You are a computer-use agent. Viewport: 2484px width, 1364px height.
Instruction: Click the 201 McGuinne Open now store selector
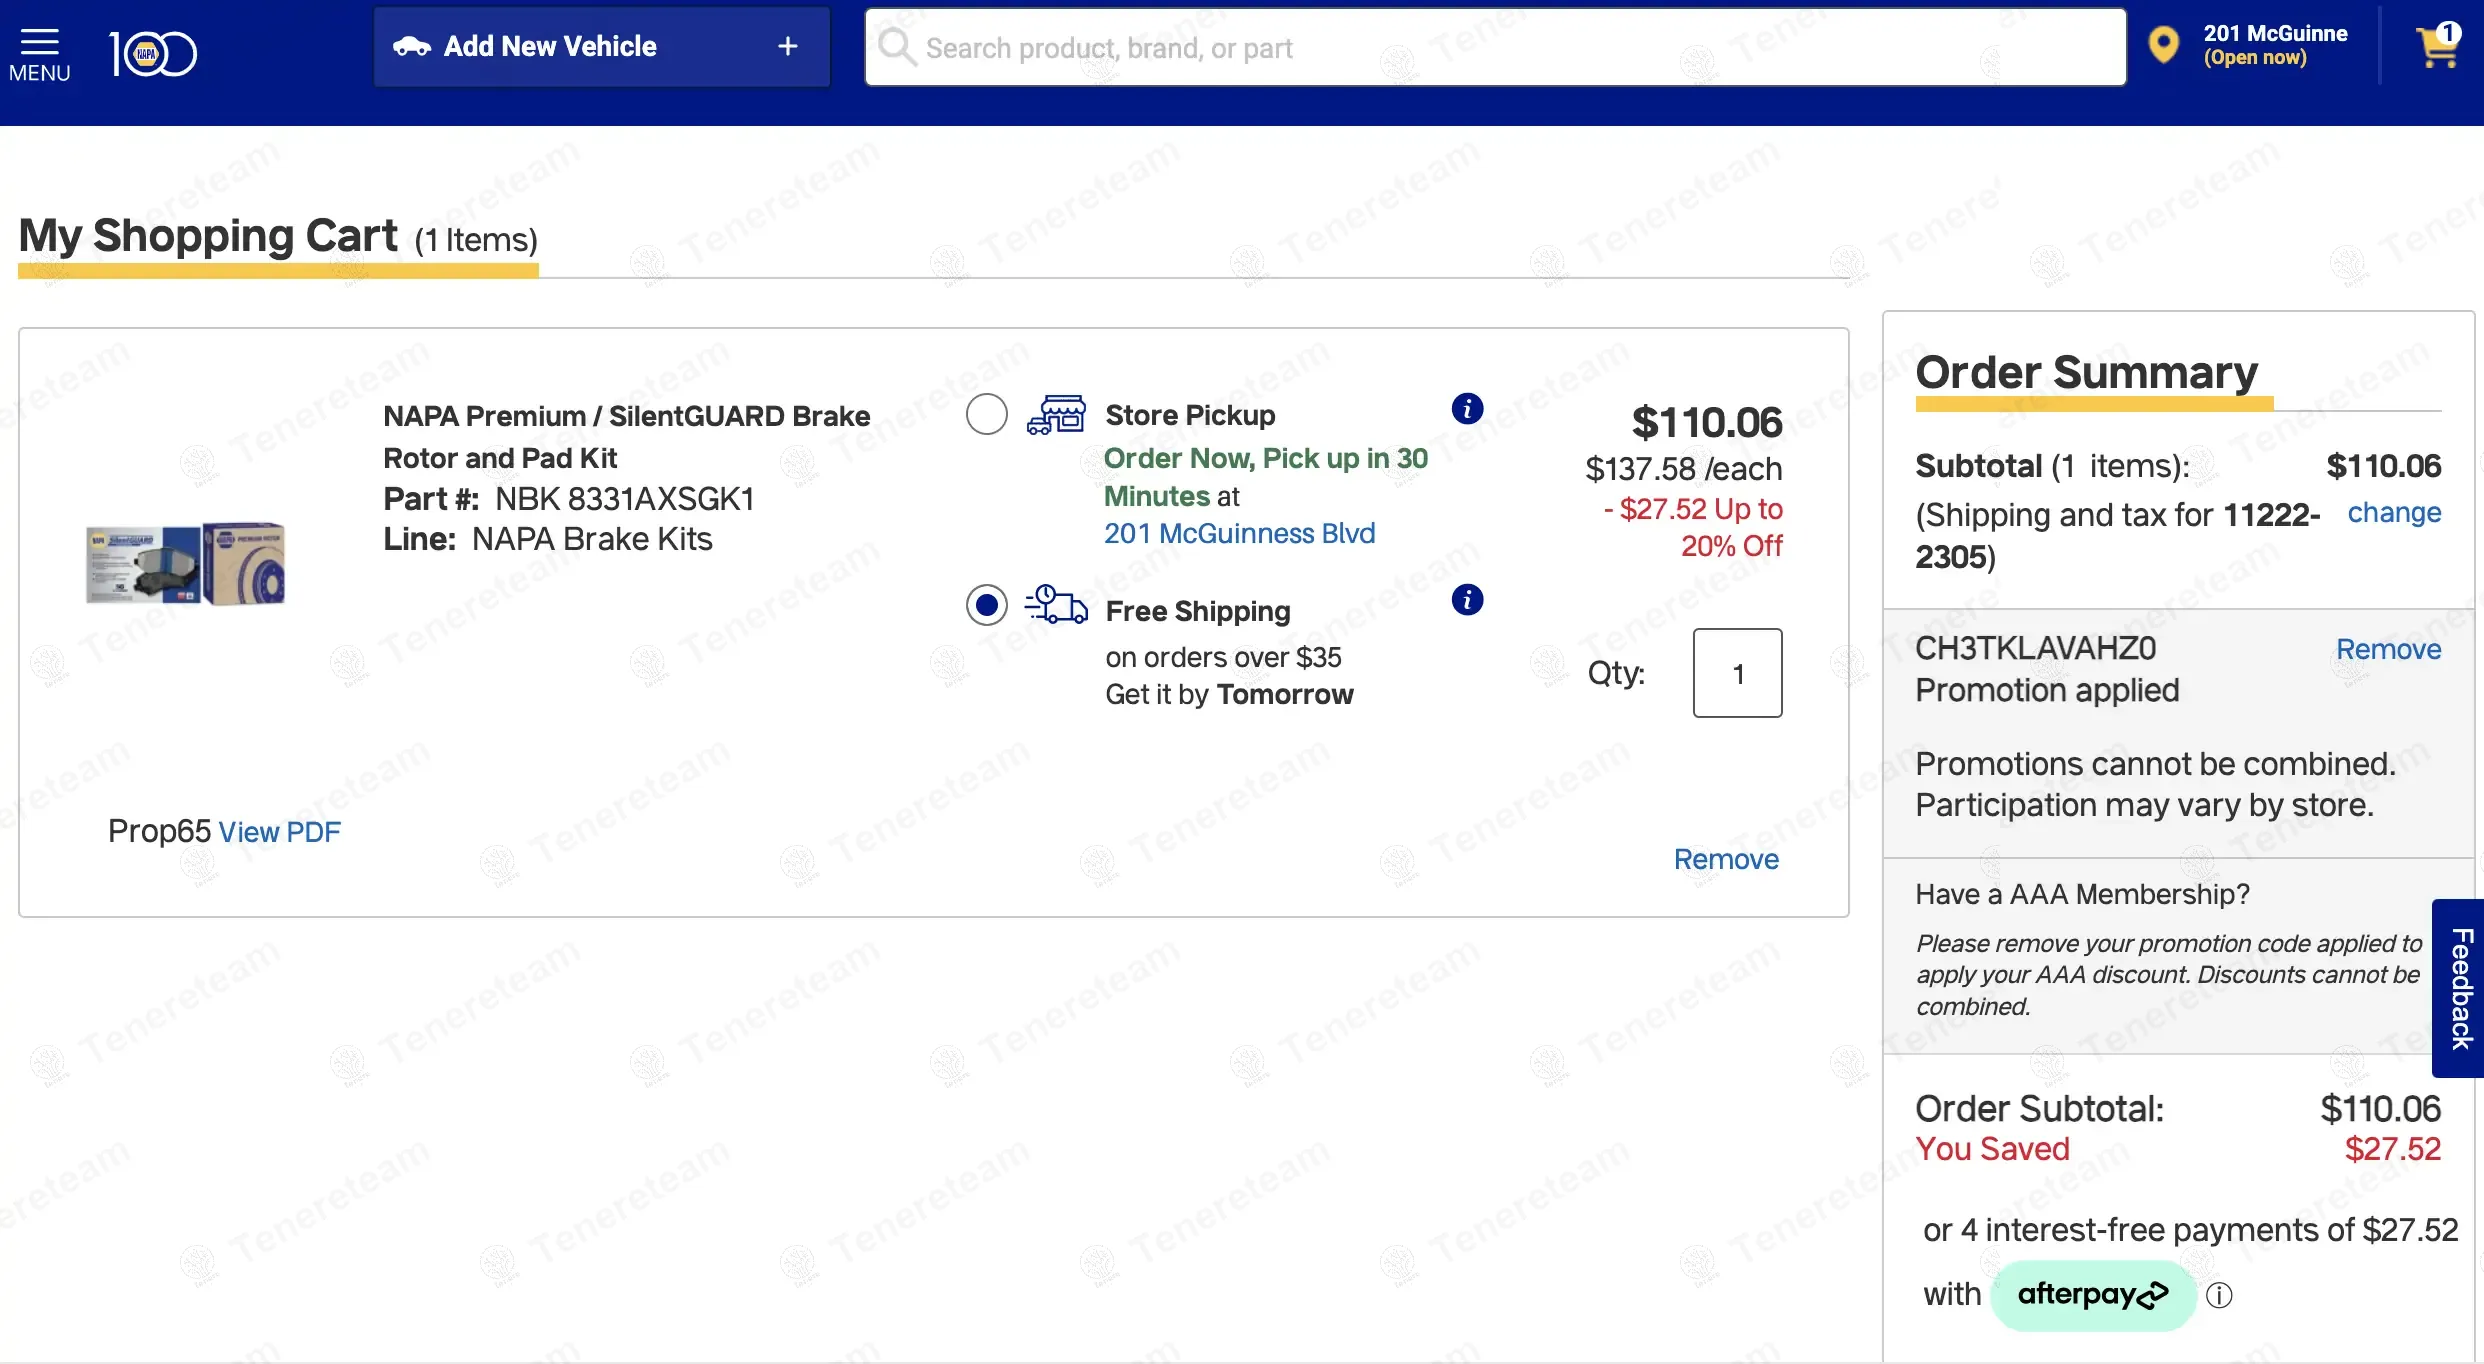click(x=2275, y=45)
